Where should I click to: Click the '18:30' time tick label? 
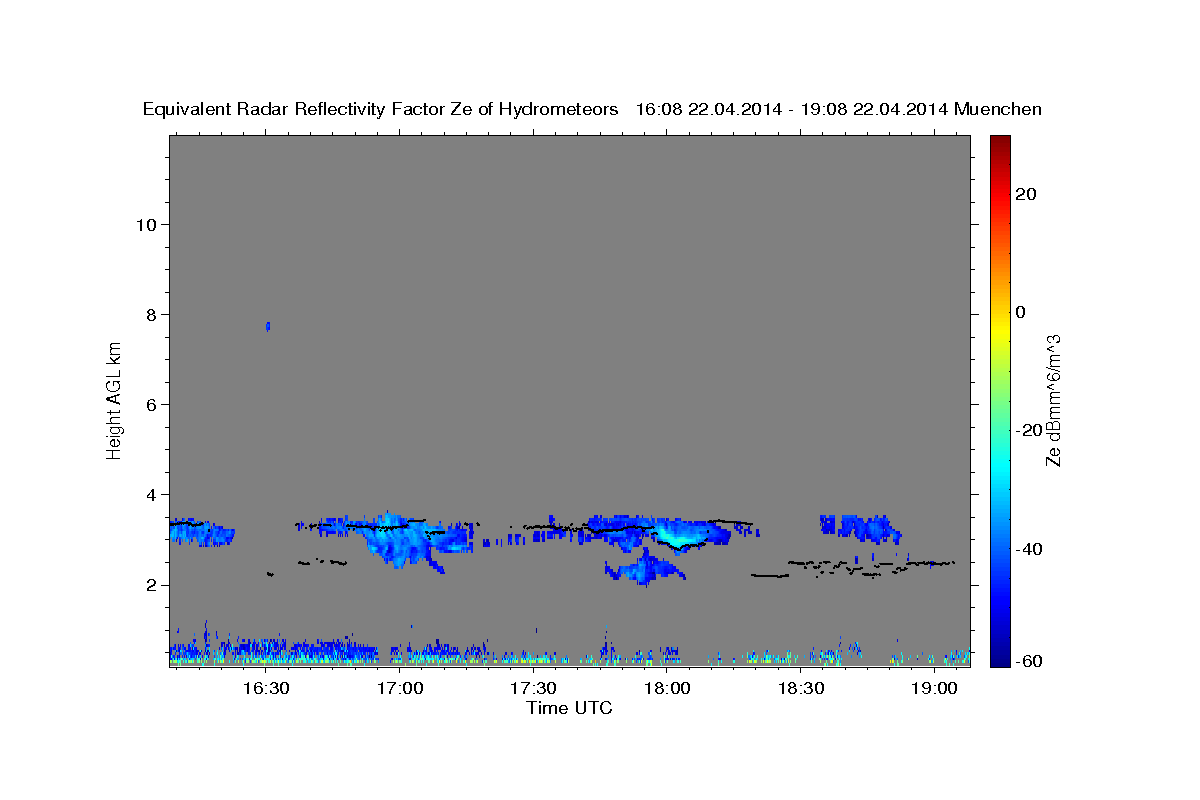tap(801, 688)
